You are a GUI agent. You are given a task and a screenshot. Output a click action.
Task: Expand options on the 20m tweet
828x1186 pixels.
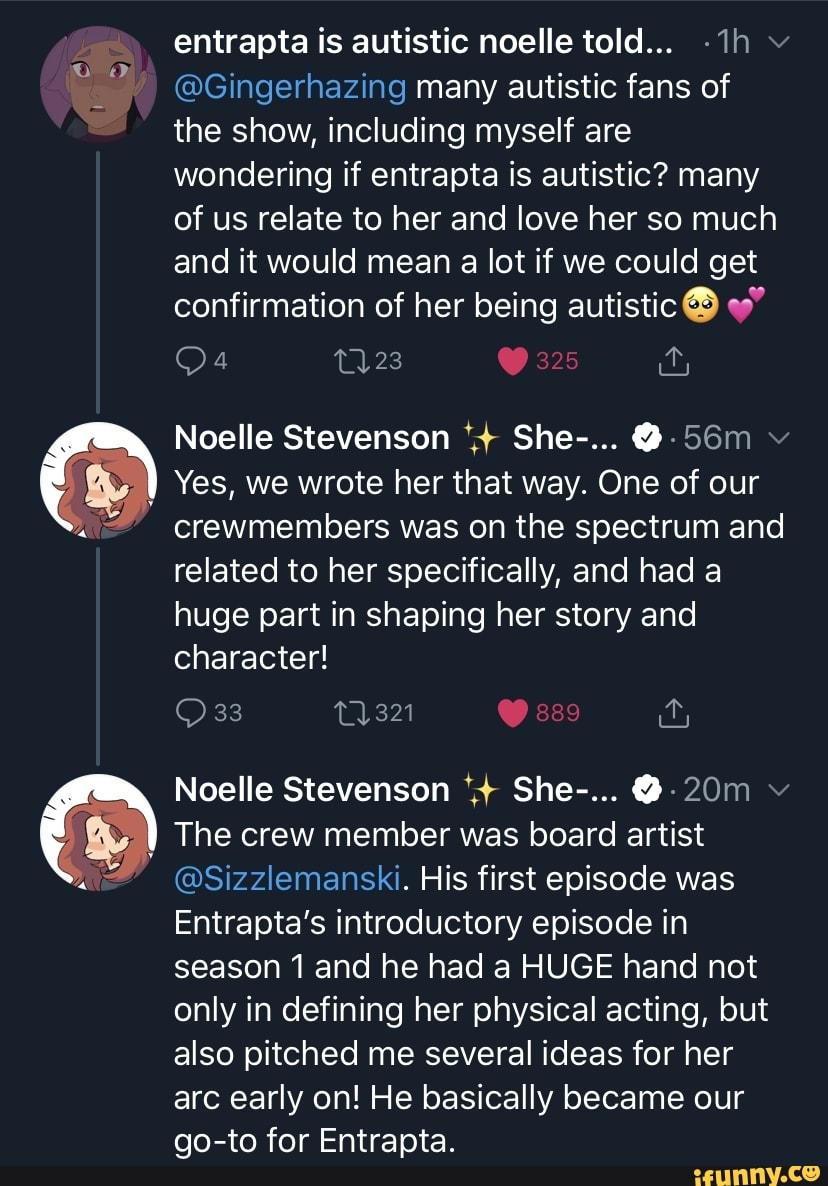[x=781, y=789]
